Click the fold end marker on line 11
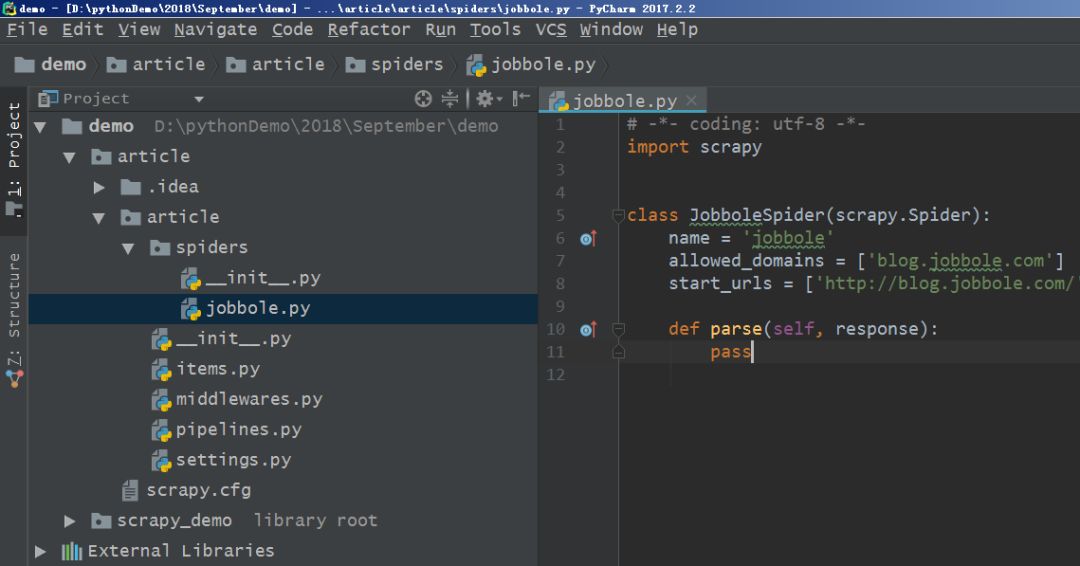 click(618, 352)
